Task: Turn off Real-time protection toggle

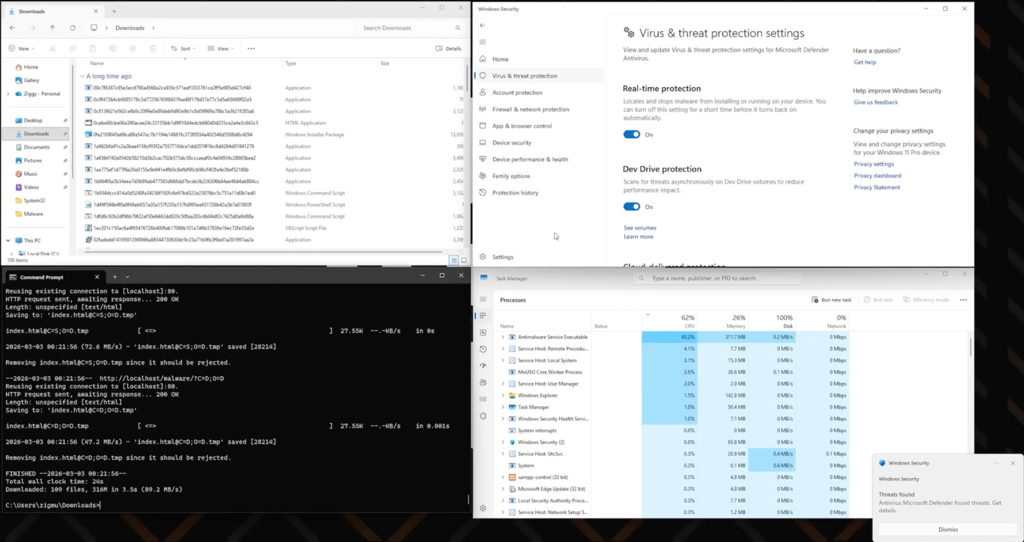Action: [x=632, y=135]
